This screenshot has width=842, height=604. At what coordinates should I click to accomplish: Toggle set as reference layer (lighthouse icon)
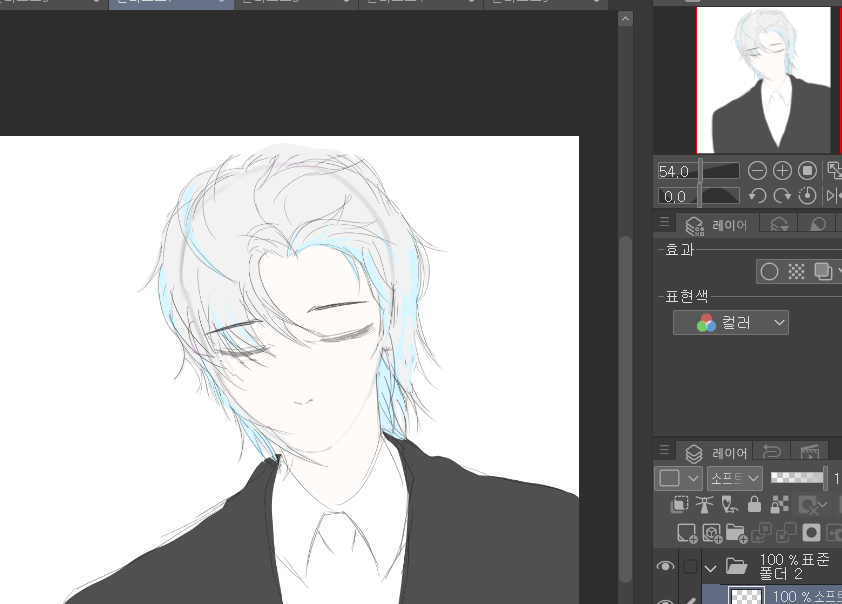point(704,505)
